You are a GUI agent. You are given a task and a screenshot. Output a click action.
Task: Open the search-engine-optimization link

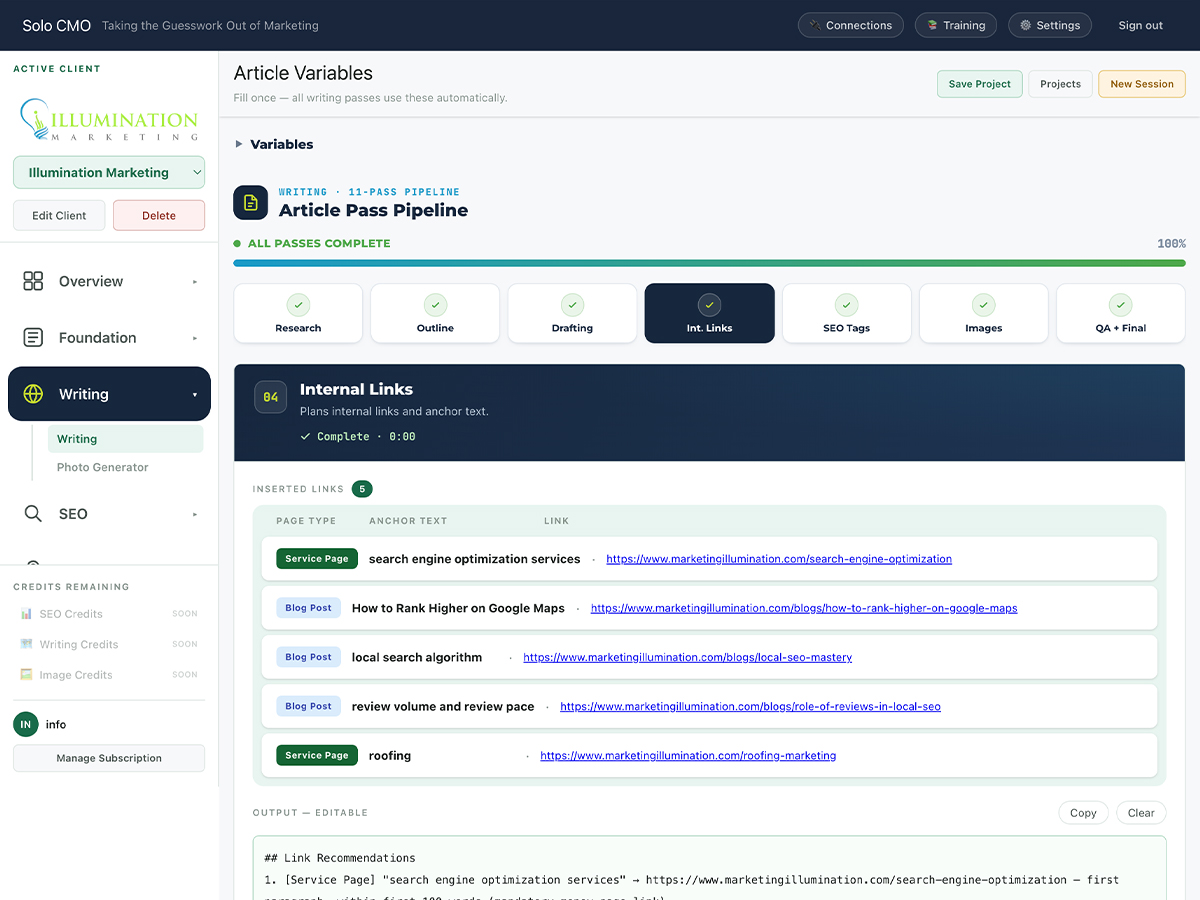pyautogui.click(x=779, y=559)
